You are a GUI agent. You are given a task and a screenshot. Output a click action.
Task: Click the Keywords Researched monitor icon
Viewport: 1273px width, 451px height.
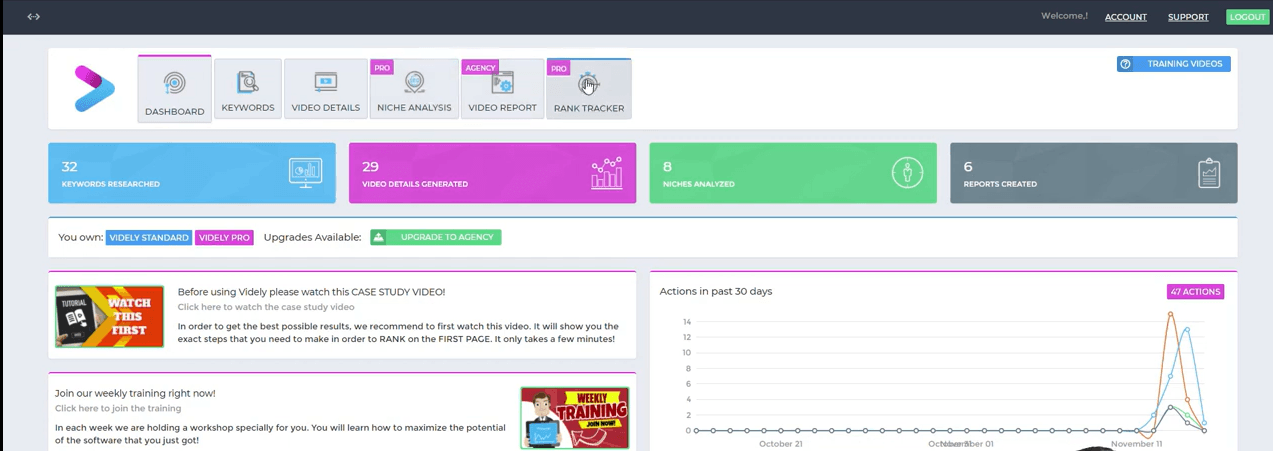(305, 173)
